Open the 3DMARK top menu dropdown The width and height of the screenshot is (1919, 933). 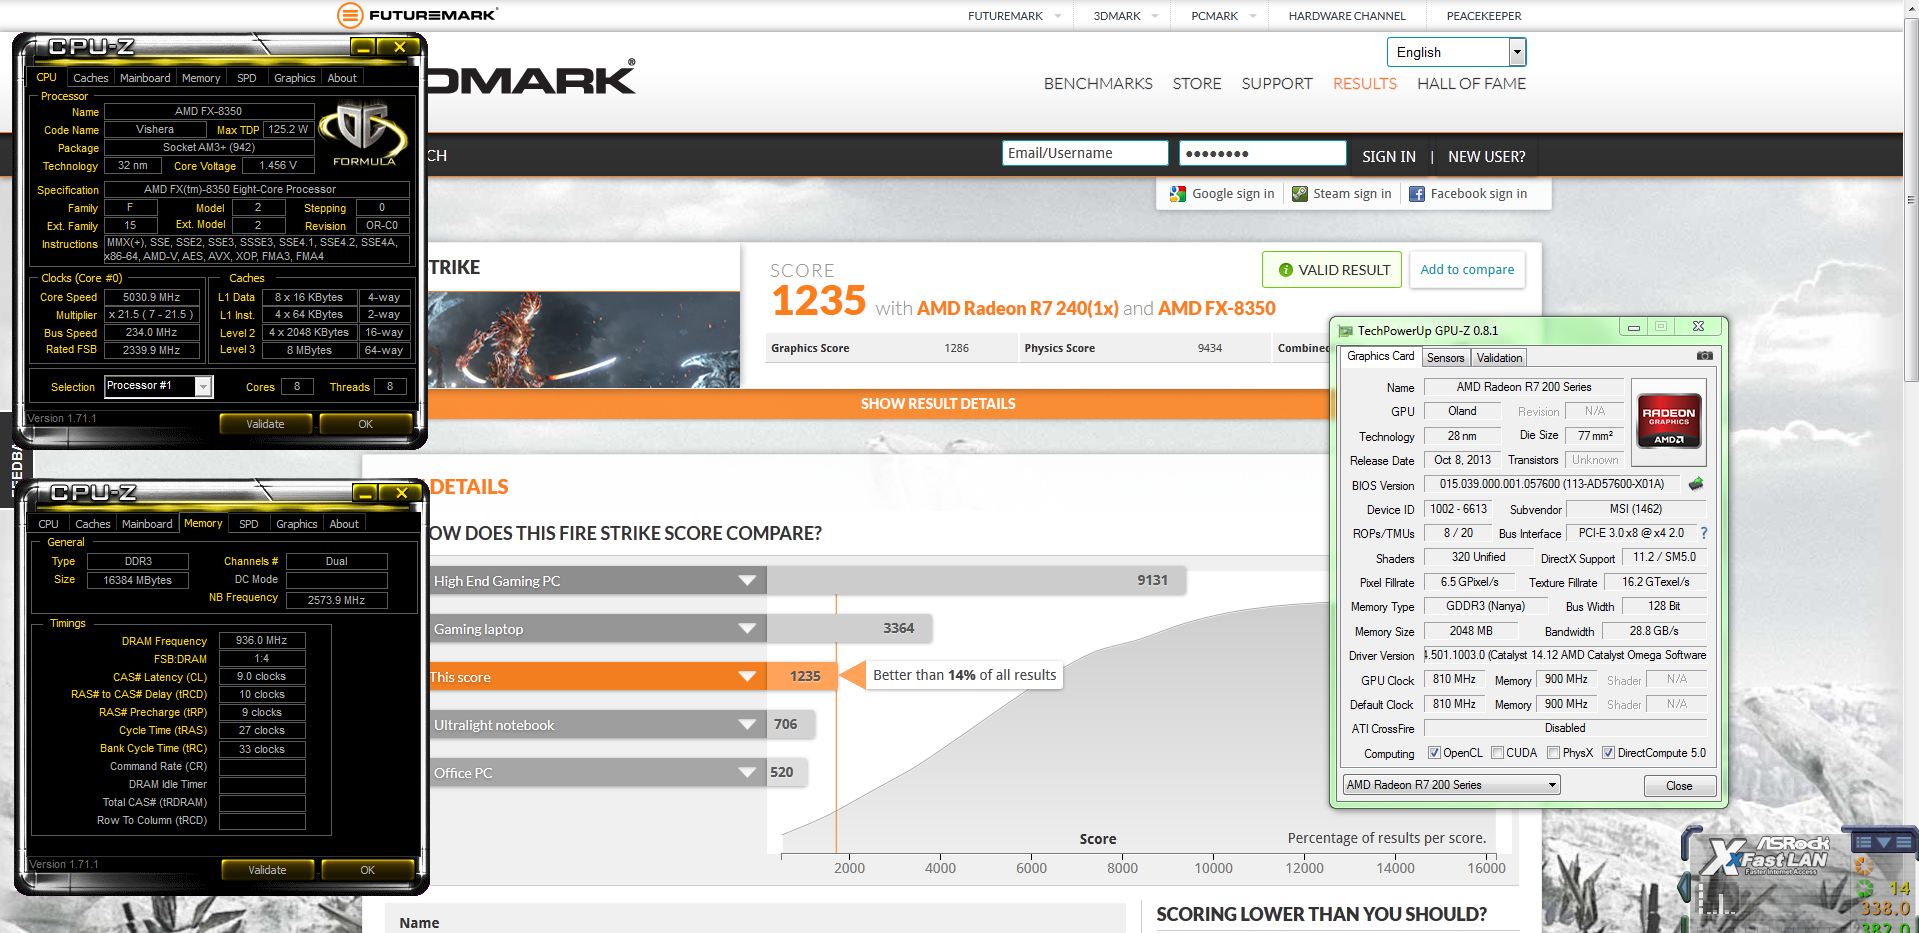(1155, 16)
